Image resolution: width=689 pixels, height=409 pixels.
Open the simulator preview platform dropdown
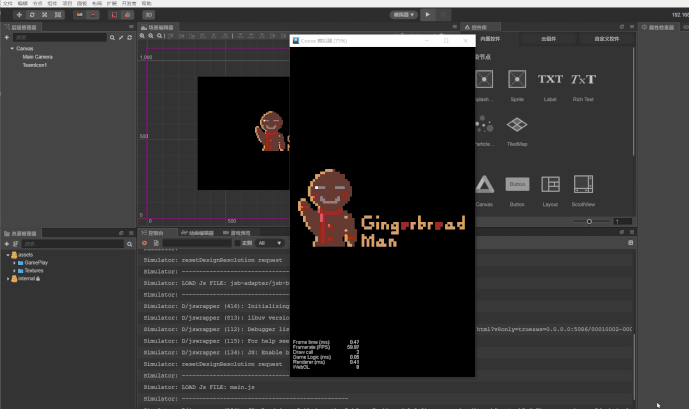(403, 15)
